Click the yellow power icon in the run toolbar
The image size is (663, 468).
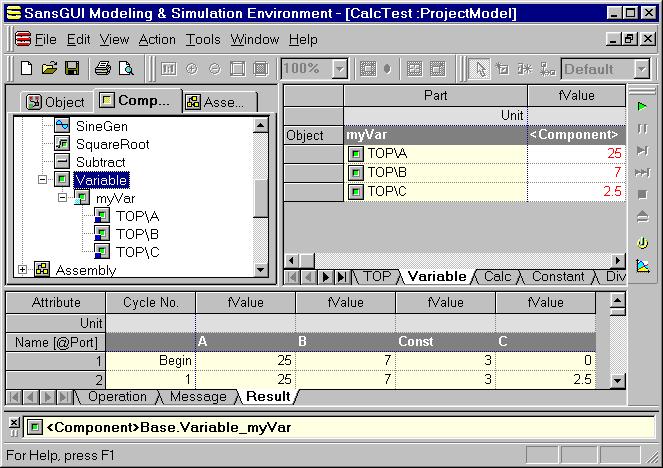pyautogui.click(x=642, y=243)
